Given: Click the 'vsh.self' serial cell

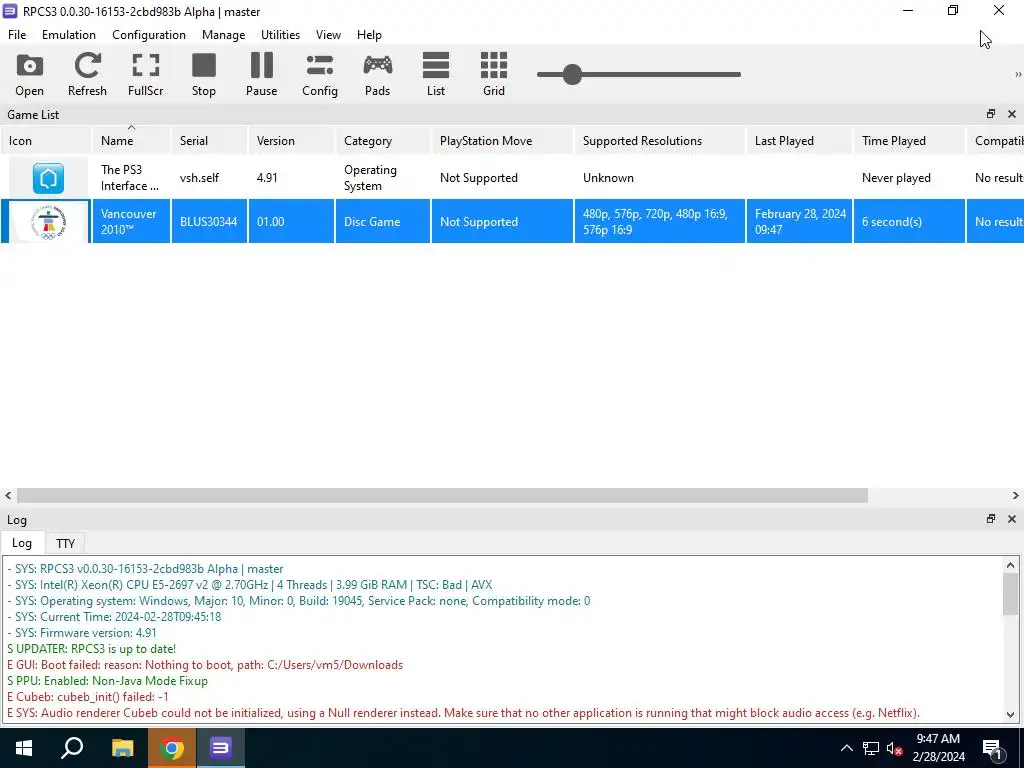Looking at the screenshot, I should [209, 178].
